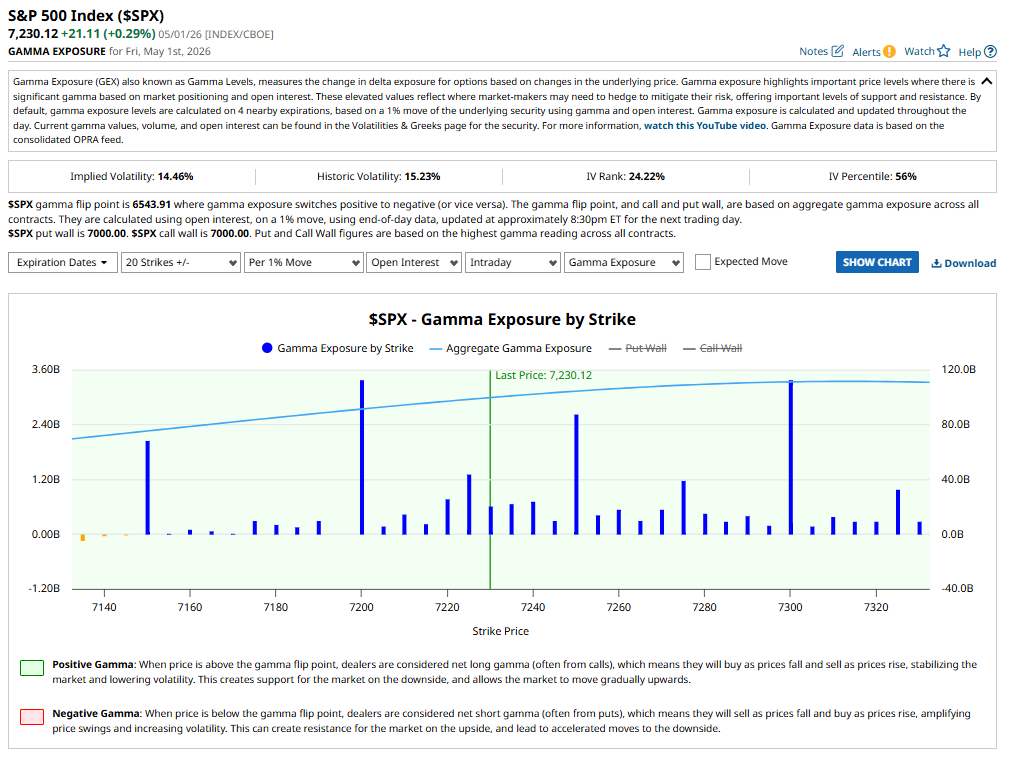The width and height of the screenshot is (1034, 767).
Task: Open the Open Interest dropdown
Action: (x=414, y=262)
